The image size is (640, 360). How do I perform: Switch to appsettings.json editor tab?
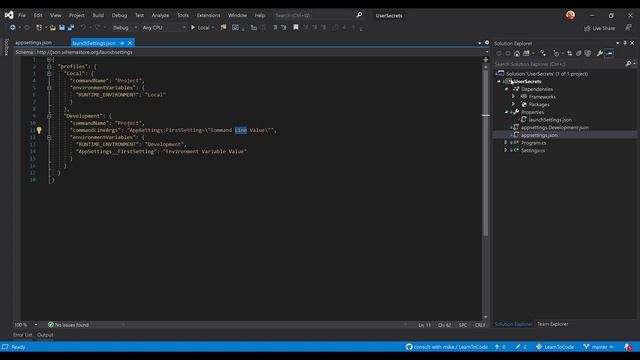[33, 42]
